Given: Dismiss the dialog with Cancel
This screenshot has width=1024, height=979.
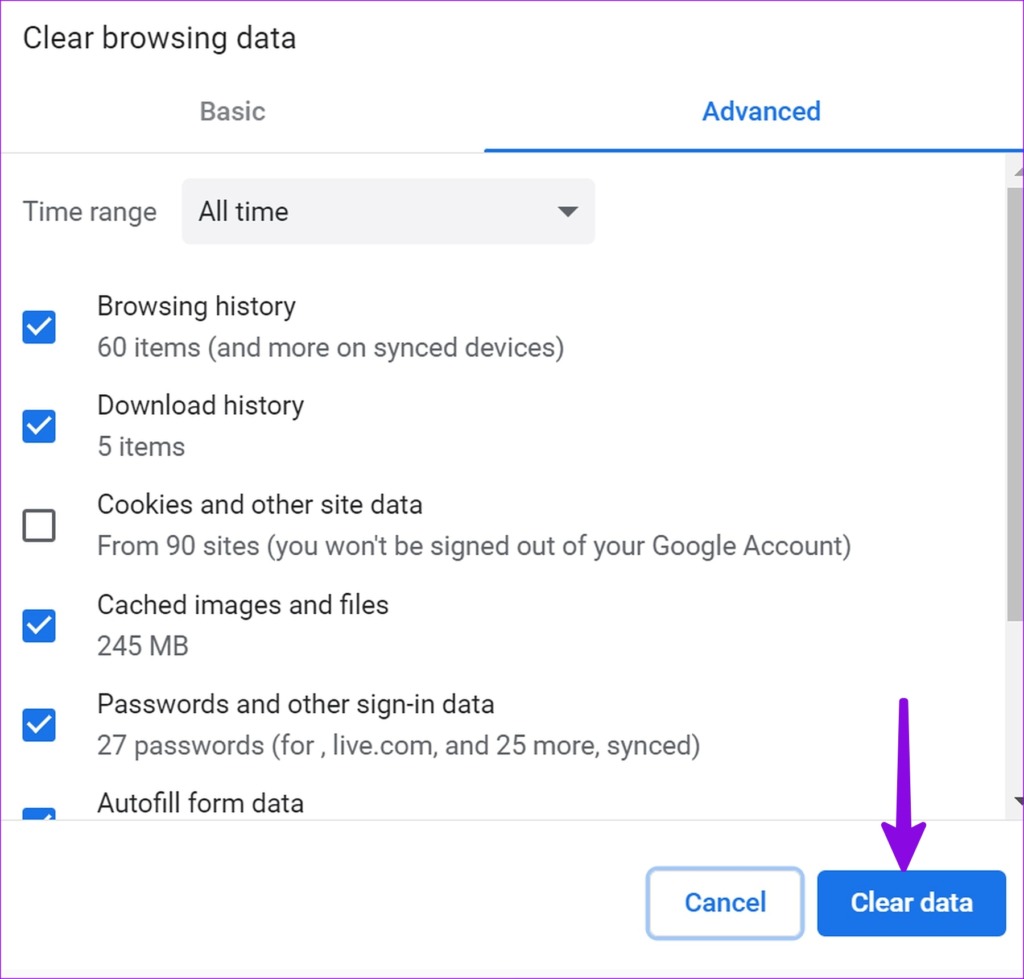Looking at the screenshot, I should coord(724,902).
